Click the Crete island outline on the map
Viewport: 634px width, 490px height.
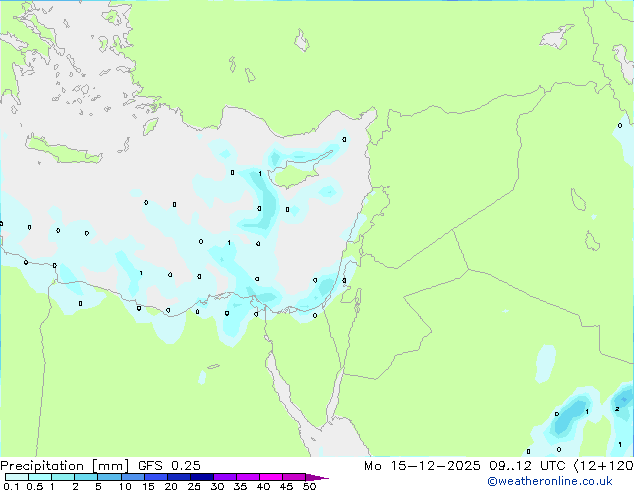point(63,149)
